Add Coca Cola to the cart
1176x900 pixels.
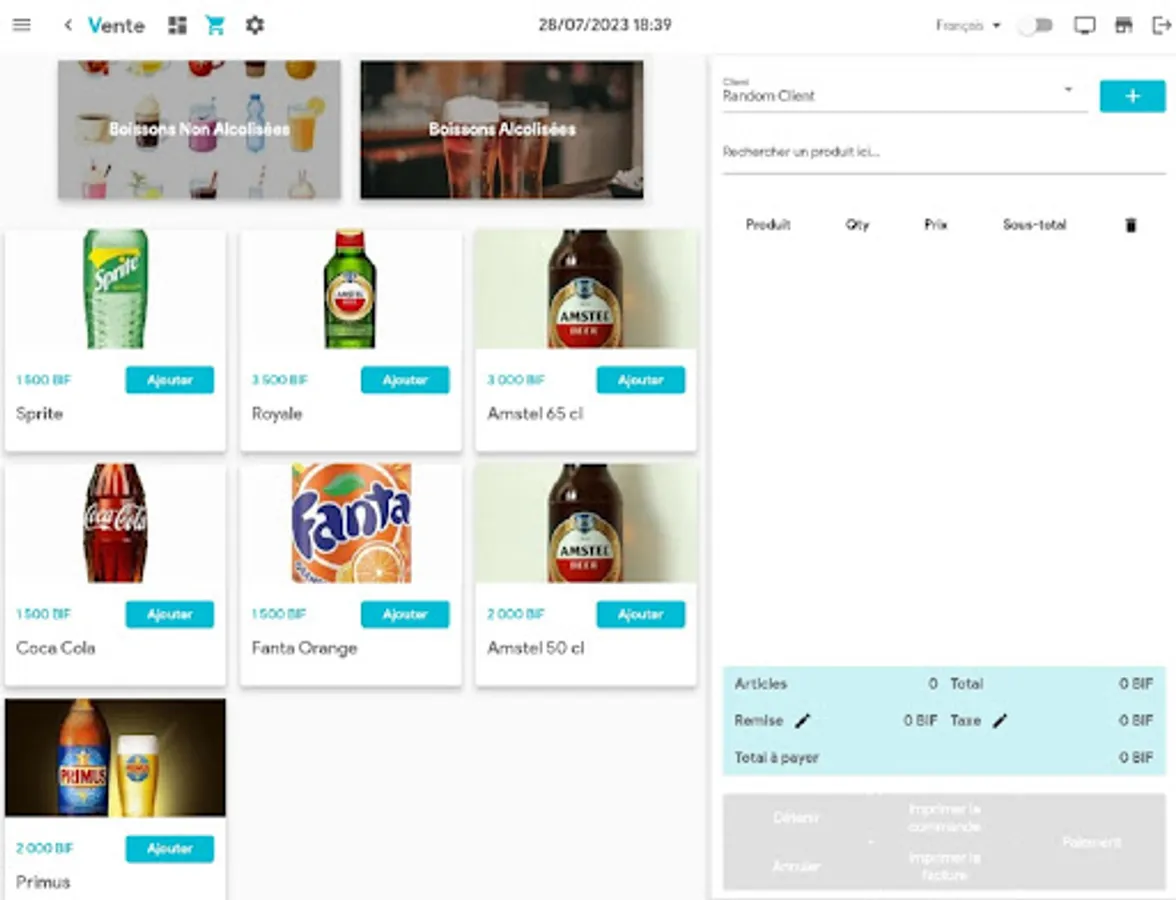pos(170,614)
